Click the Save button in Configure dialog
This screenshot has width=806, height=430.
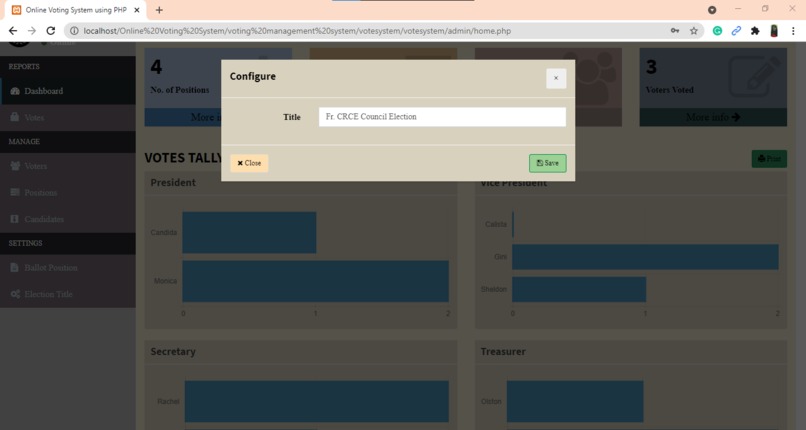point(547,163)
